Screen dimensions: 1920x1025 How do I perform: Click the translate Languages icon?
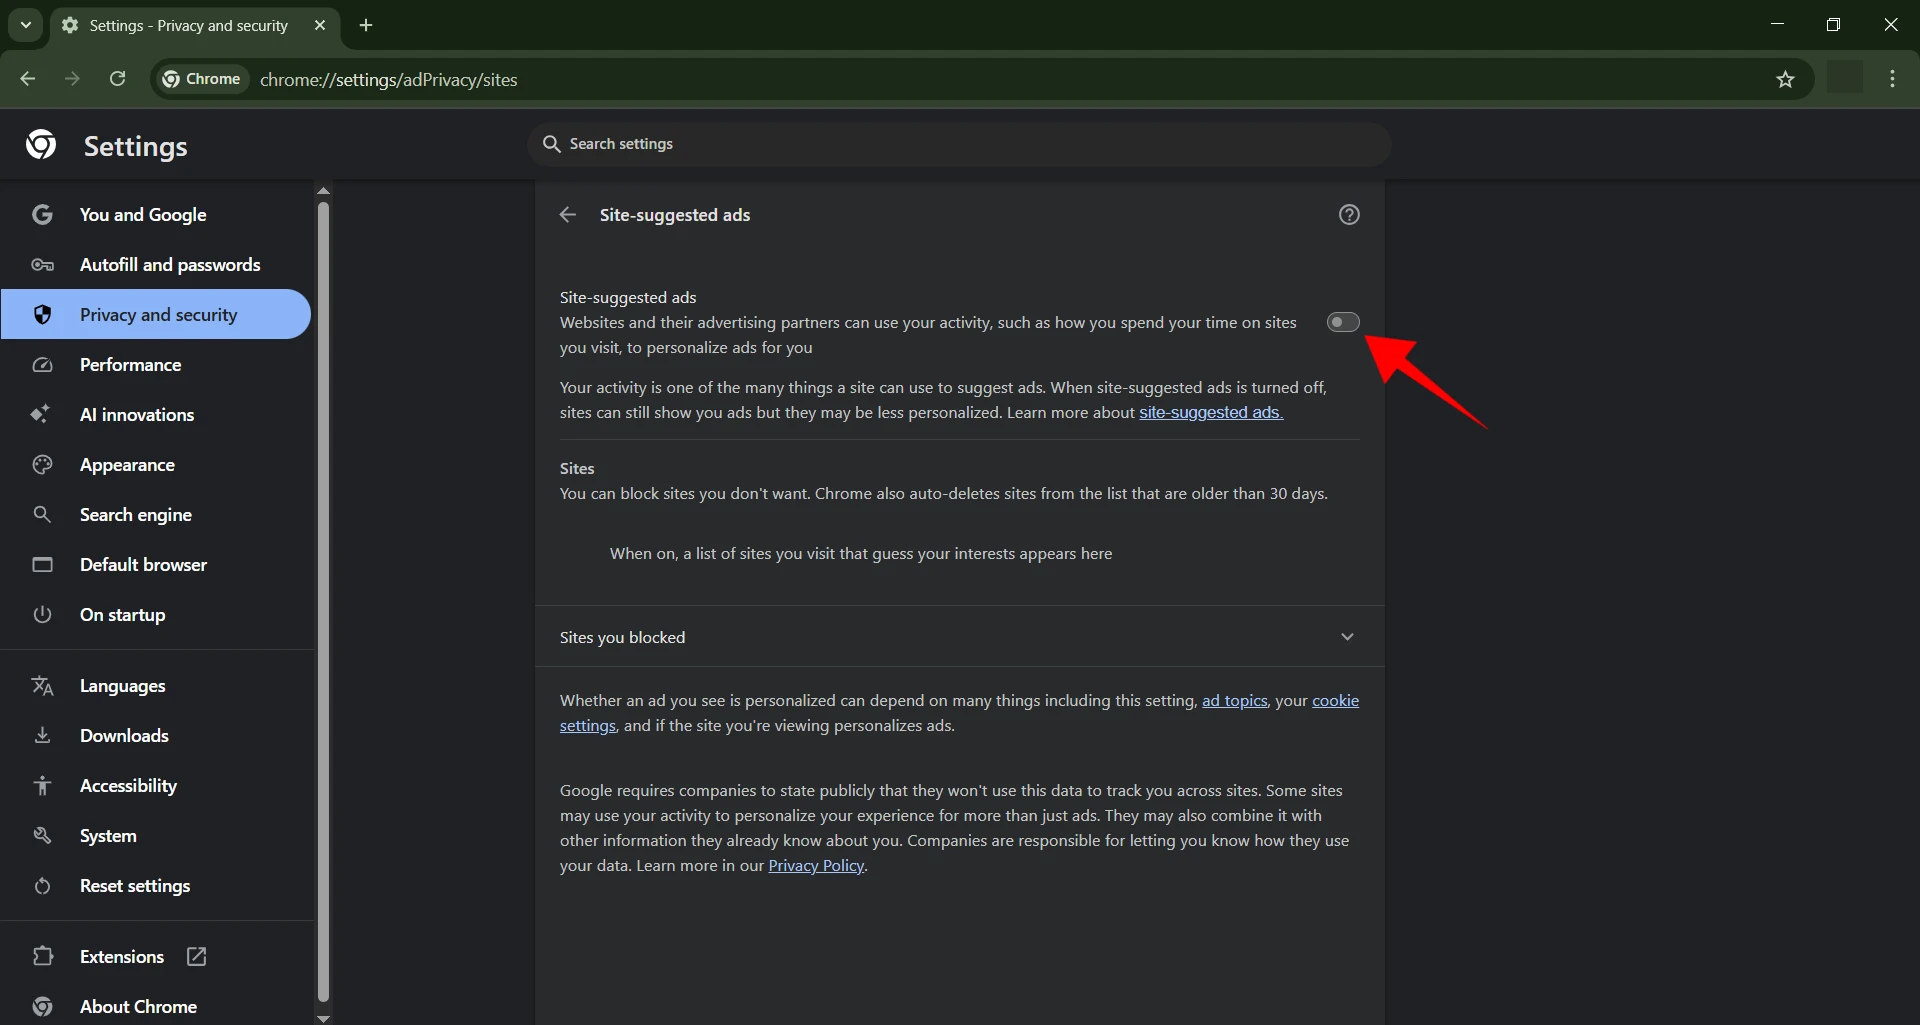(42, 686)
